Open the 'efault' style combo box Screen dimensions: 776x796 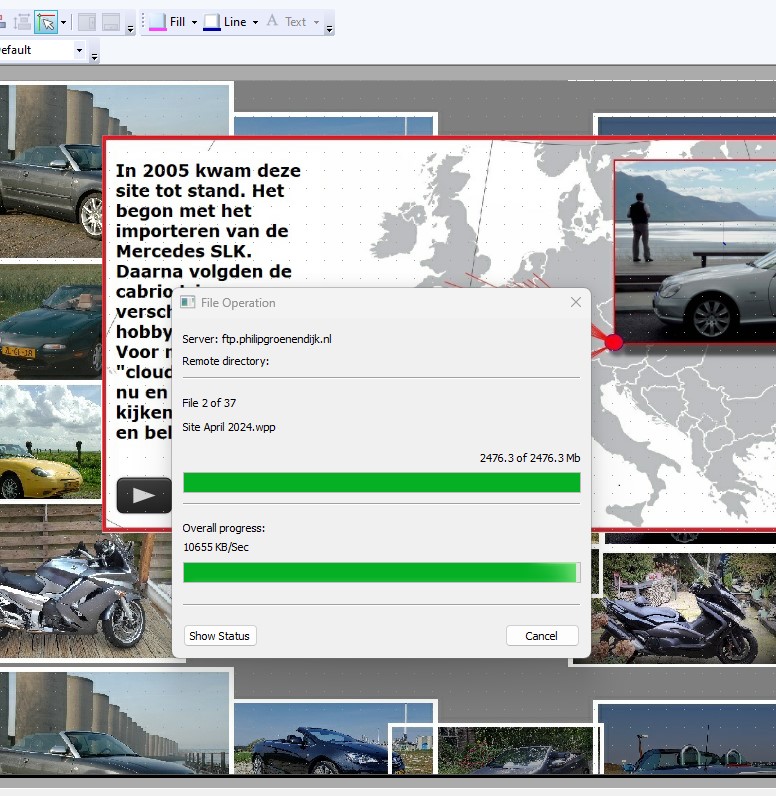point(41,50)
